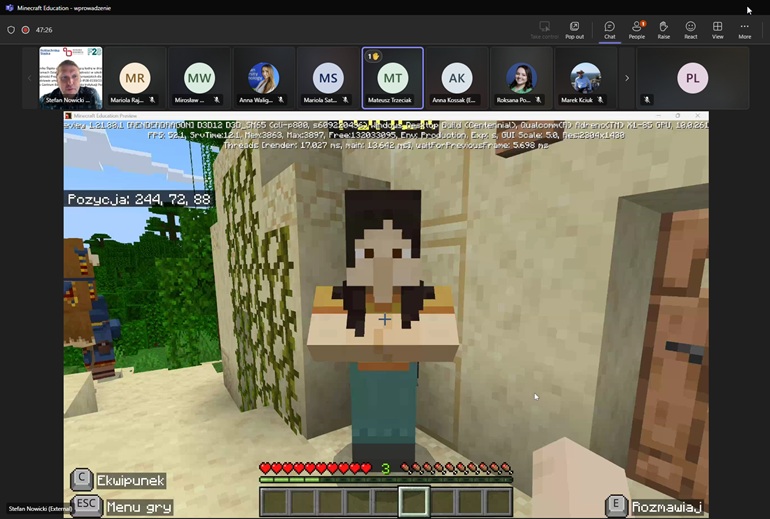Click the recording indicator icon

(26, 30)
